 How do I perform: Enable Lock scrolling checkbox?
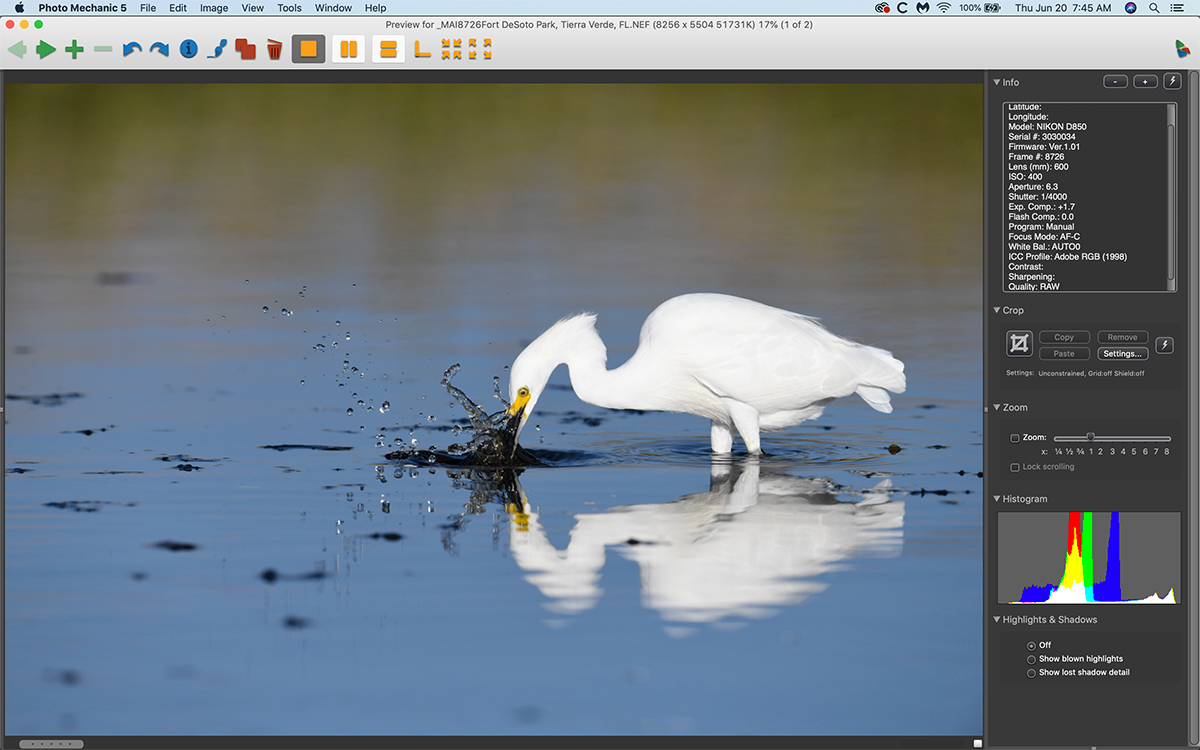1015,467
